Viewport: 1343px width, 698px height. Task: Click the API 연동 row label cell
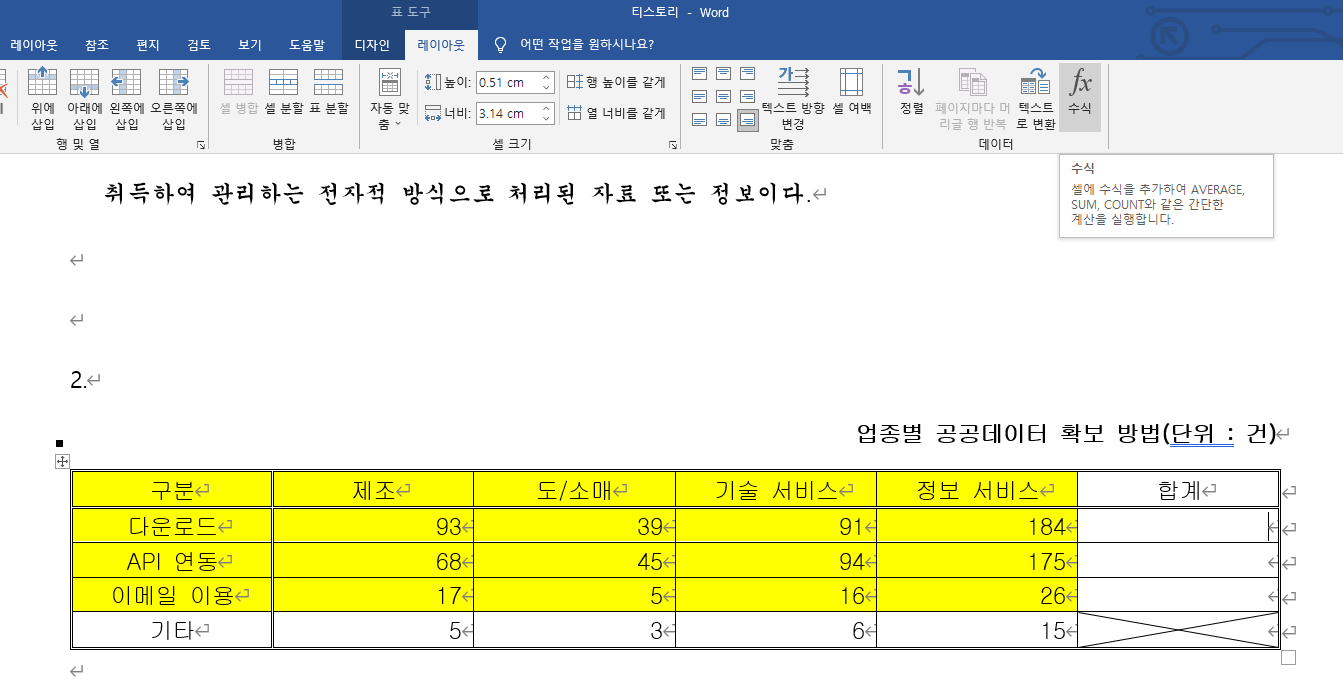(x=172, y=561)
